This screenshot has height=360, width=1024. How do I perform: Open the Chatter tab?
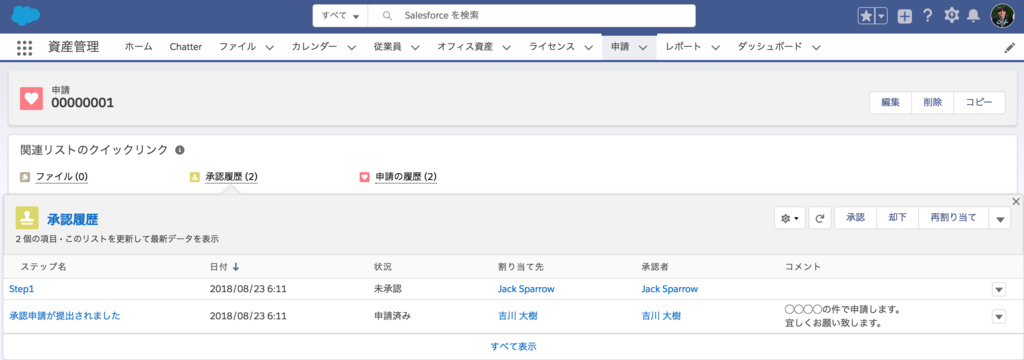pos(185,47)
